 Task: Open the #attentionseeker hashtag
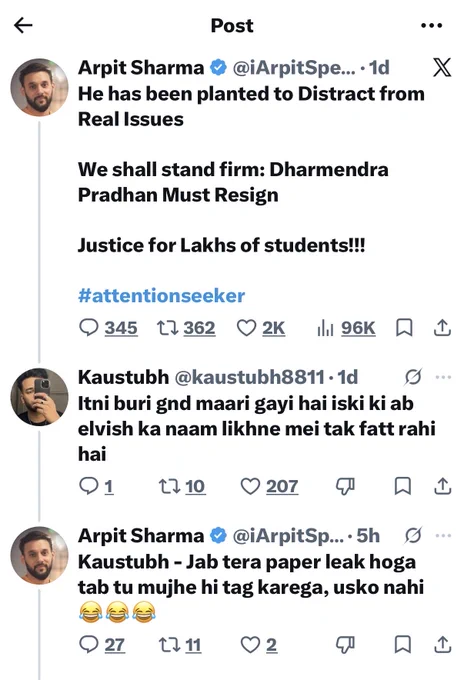[x=161, y=296]
